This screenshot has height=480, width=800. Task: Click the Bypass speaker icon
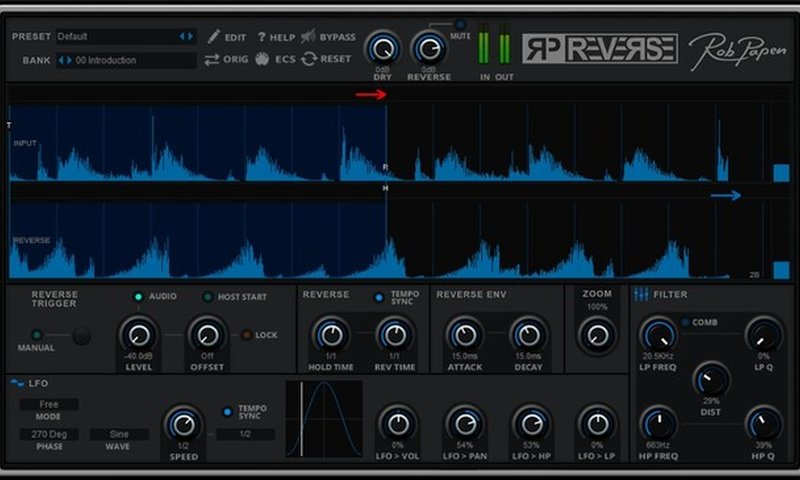(x=308, y=37)
